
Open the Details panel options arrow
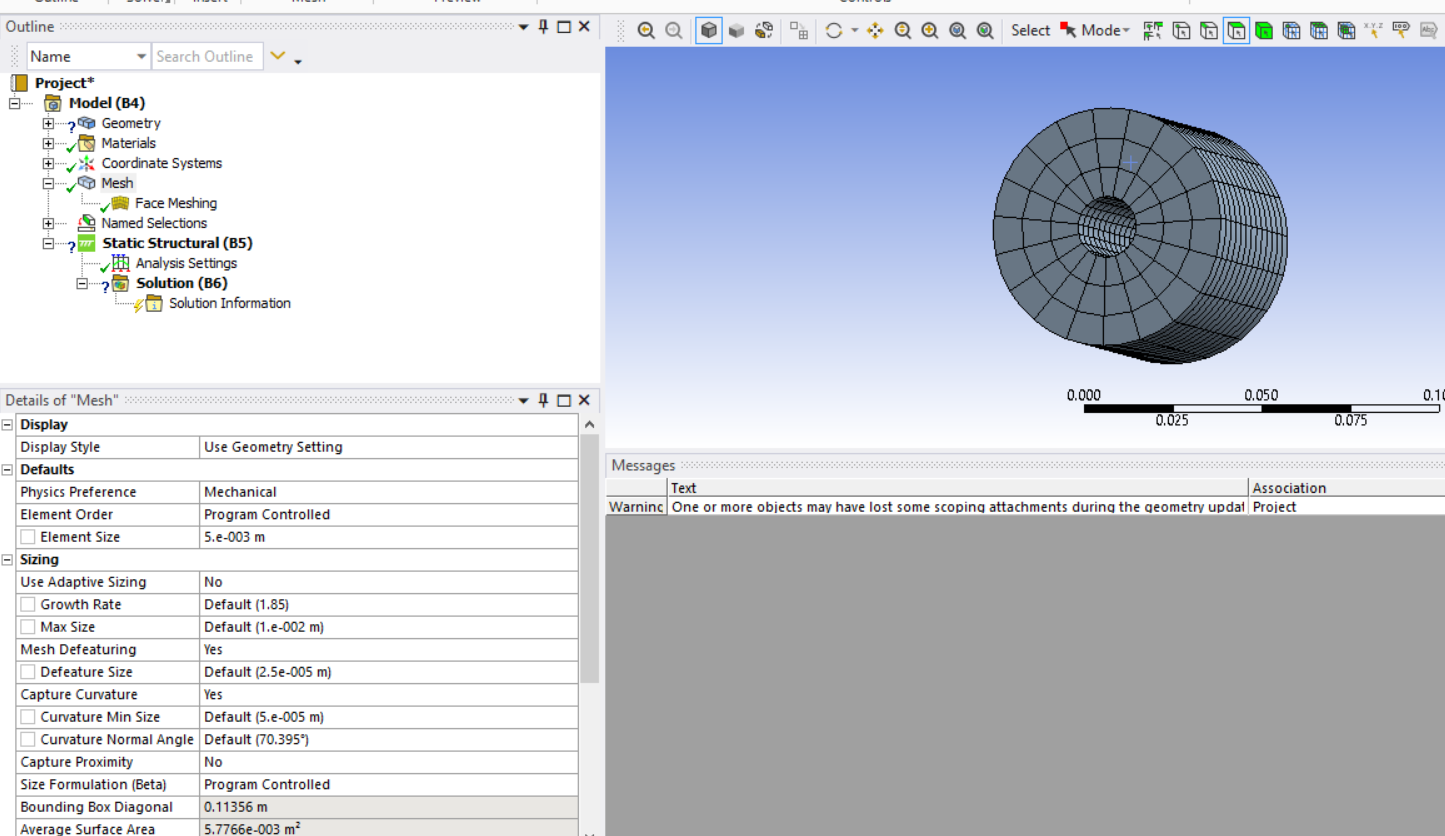pos(523,400)
